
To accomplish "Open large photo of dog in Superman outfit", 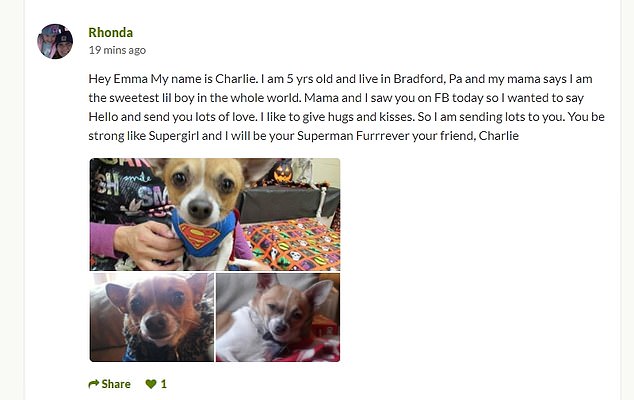I will 215,214.
